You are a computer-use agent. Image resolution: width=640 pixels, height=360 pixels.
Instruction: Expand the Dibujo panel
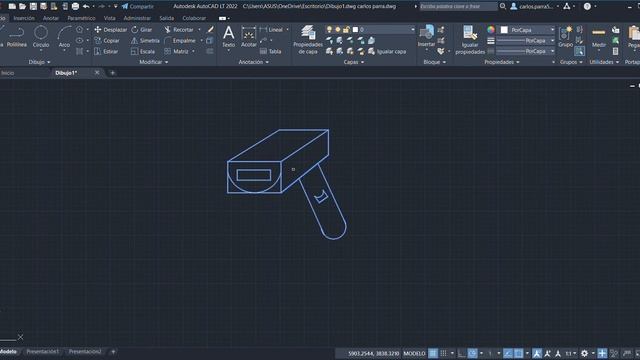(39, 62)
